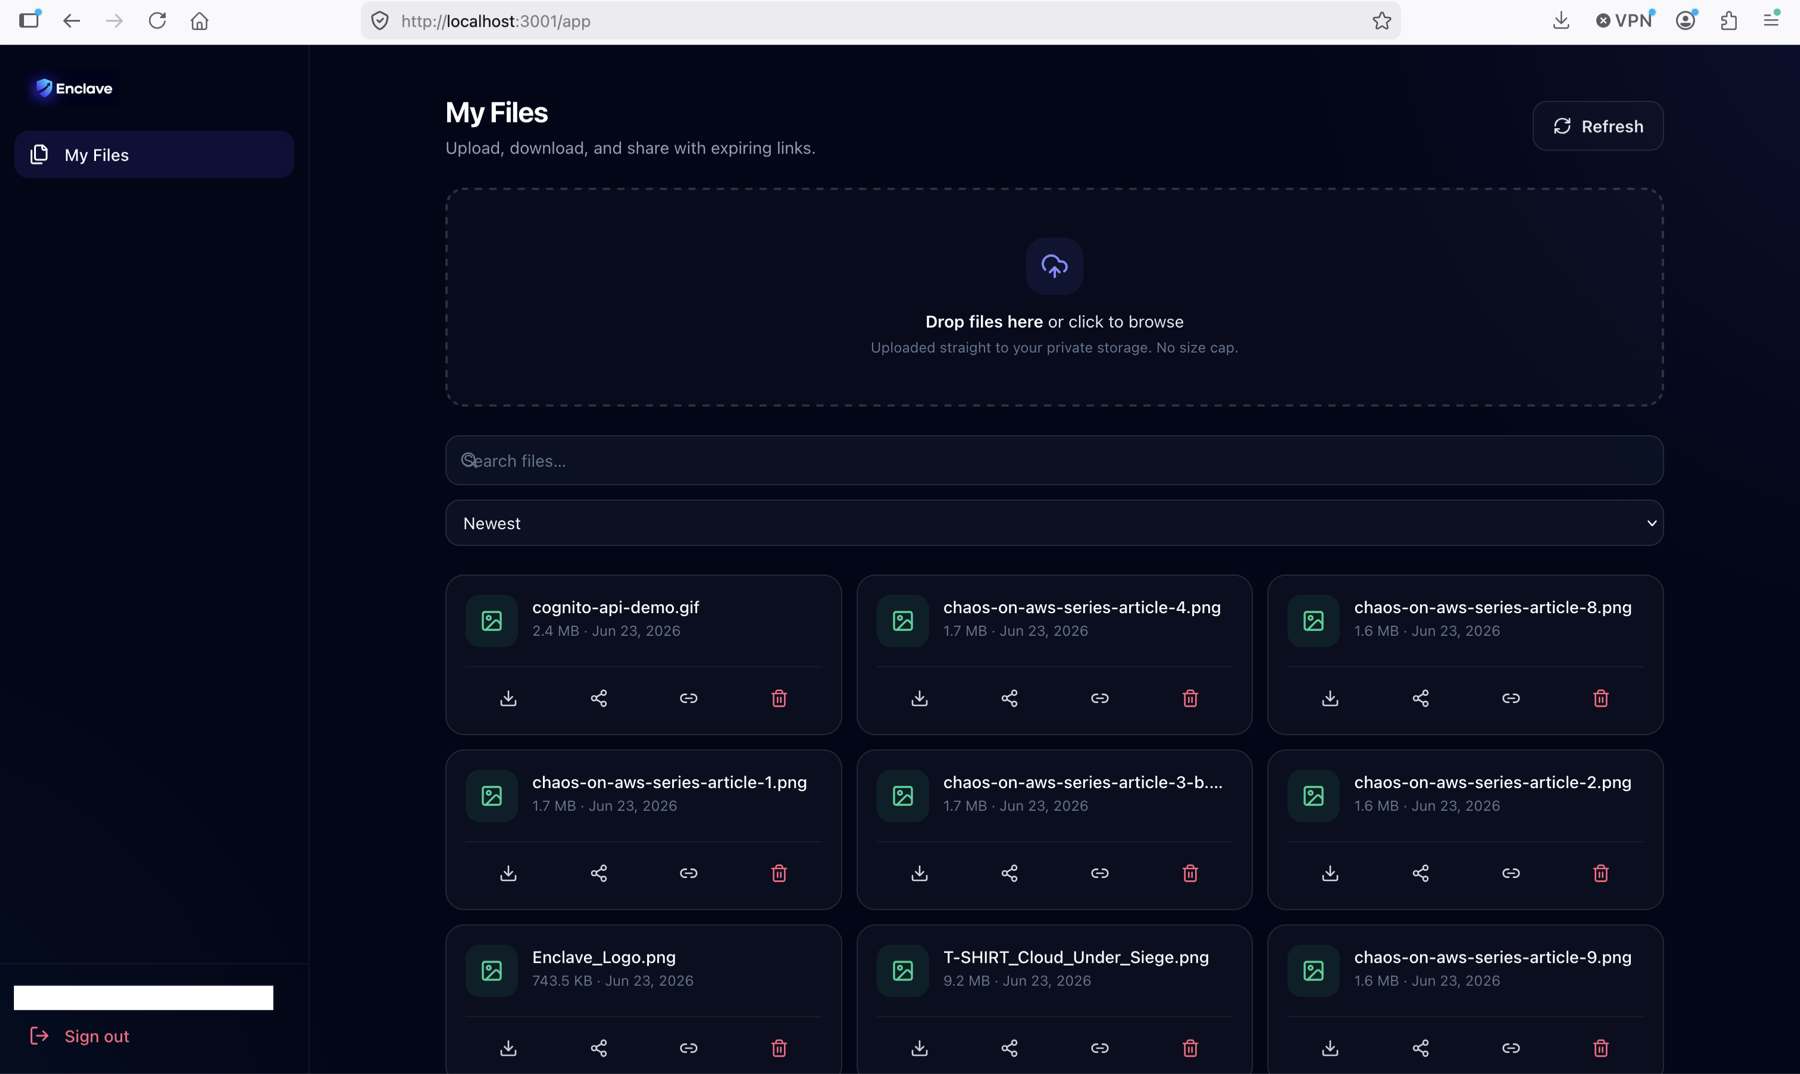Click the upload cloud icon

[1054, 266]
